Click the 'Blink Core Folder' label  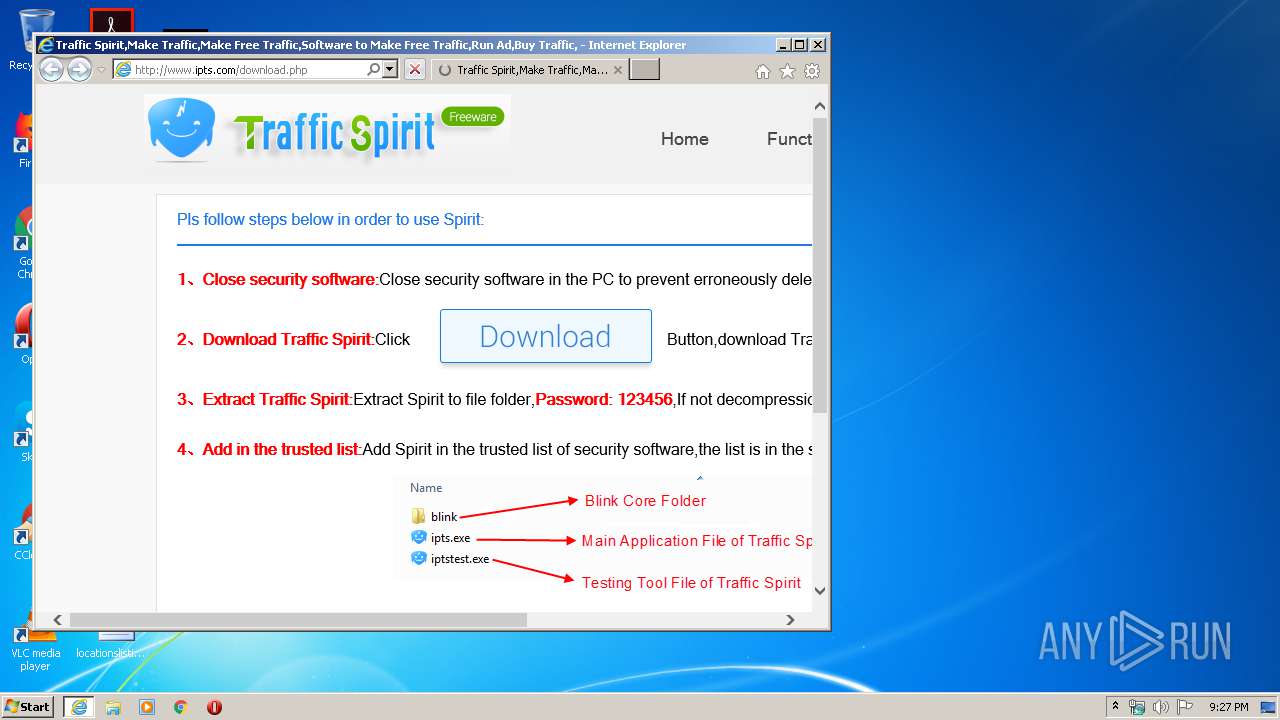(645, 501)
